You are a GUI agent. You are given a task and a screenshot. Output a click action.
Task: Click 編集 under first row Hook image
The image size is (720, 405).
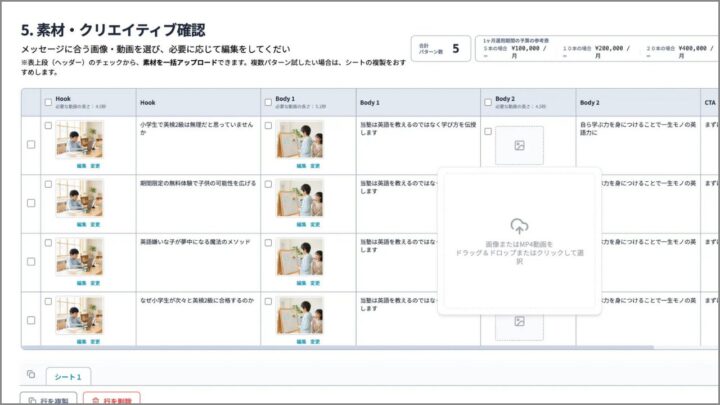(x=82, y=166)
